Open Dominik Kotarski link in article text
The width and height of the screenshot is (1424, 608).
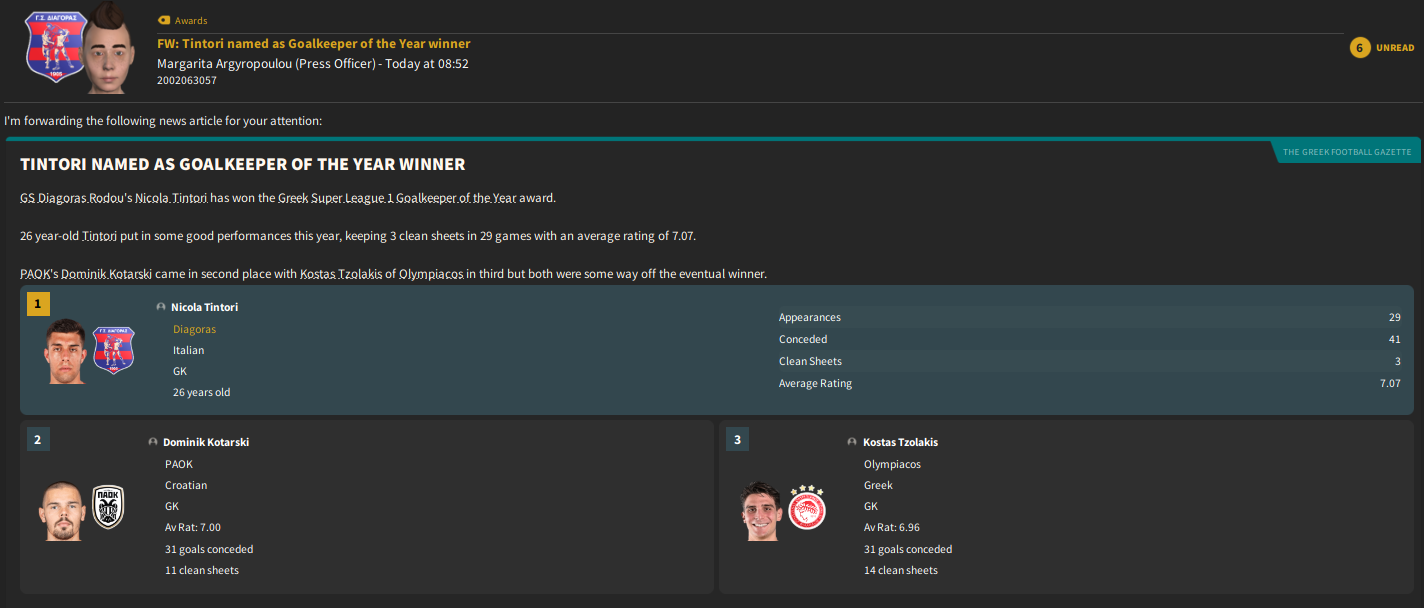click(x=107, y=274)
